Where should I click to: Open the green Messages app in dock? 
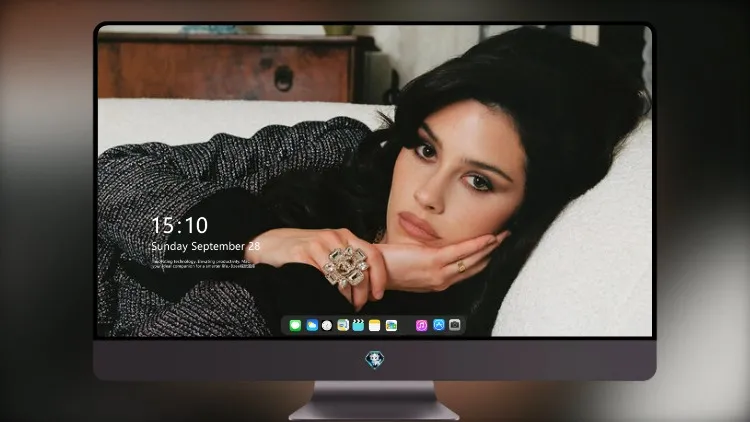(x=295, y=326)
